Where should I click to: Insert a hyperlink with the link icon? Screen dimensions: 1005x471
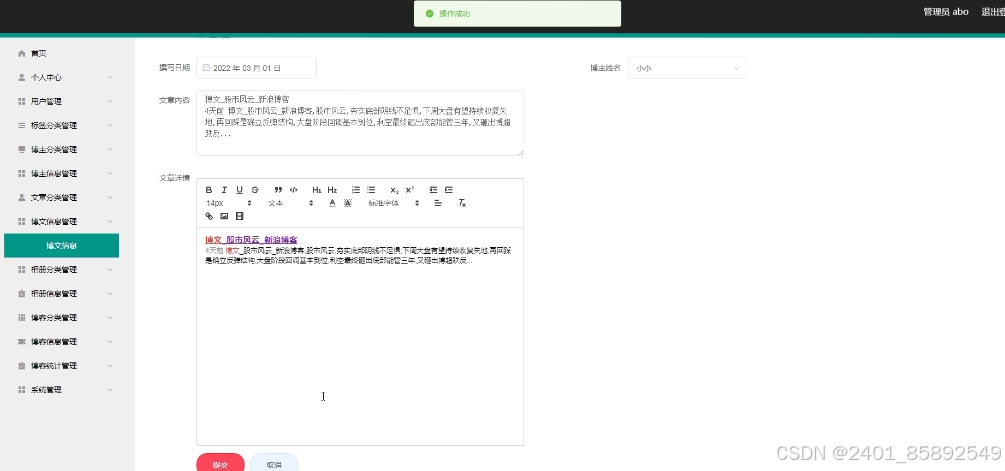coord(209,217)
